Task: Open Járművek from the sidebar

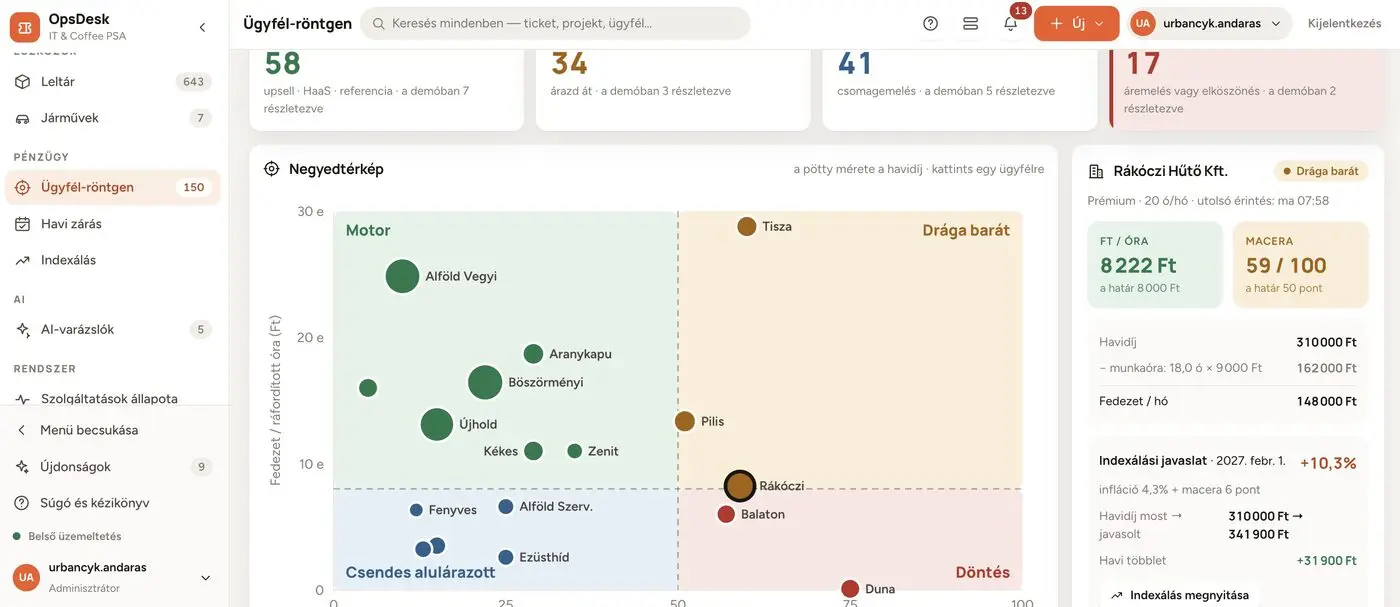Action: [113, 118]
